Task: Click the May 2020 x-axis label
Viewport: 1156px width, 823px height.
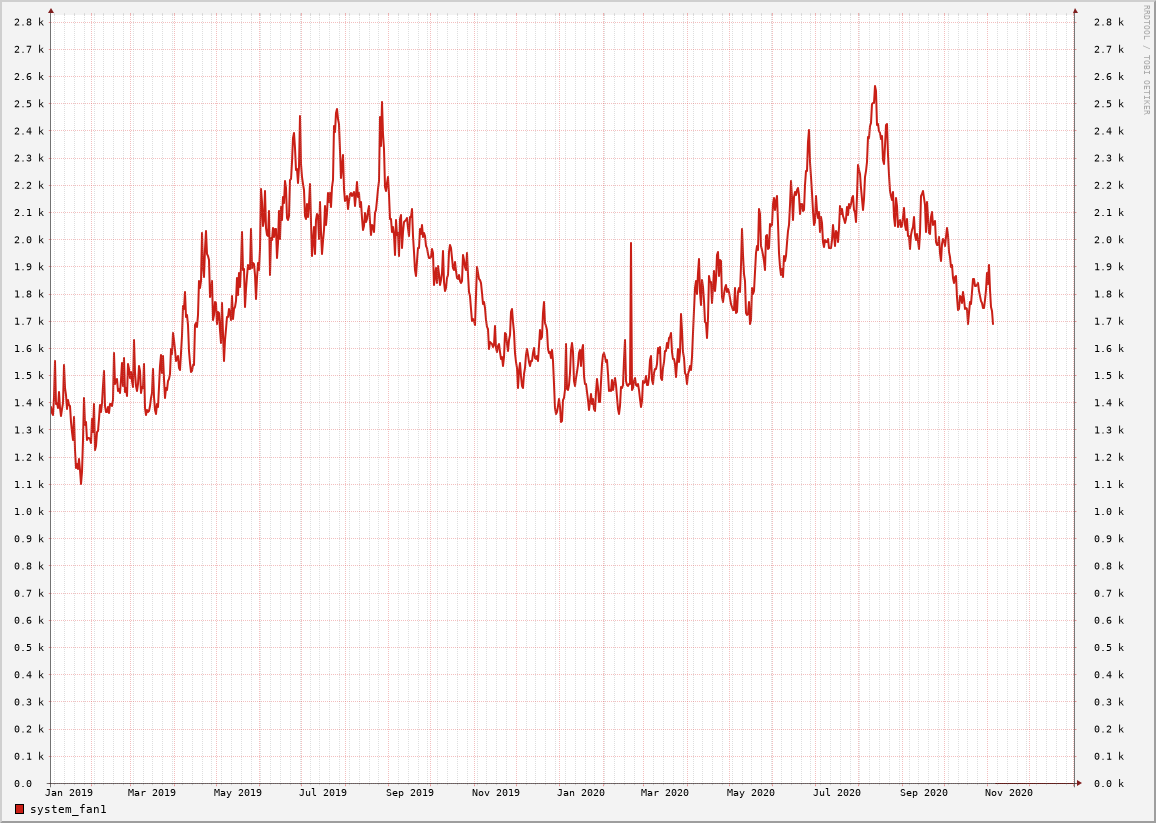Action: click(750, 793)
